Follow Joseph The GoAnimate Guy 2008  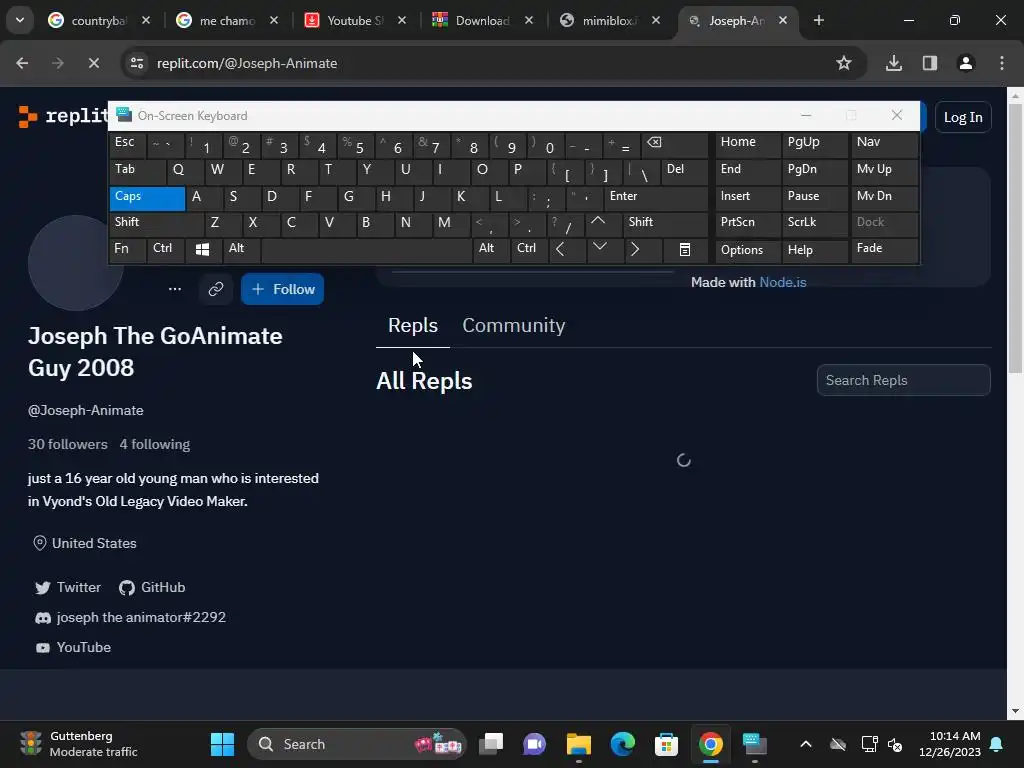point(282,289)
